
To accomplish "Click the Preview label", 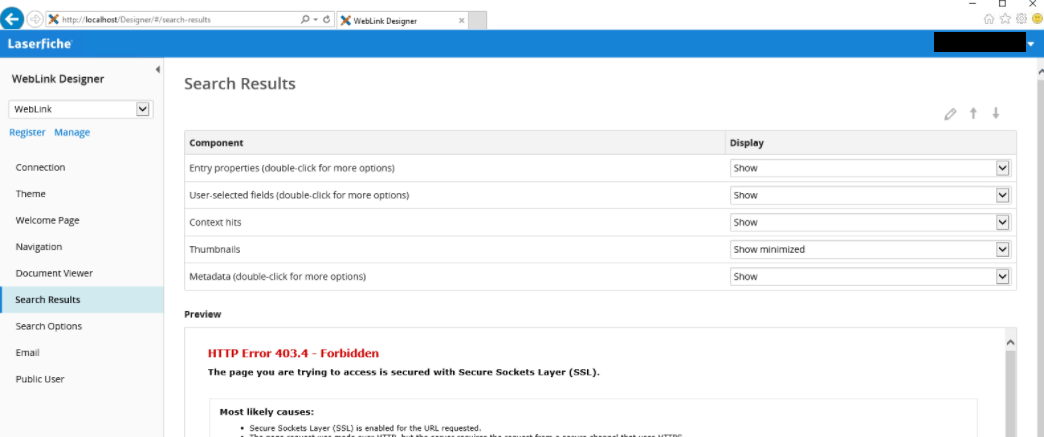I will click(202, 314).
